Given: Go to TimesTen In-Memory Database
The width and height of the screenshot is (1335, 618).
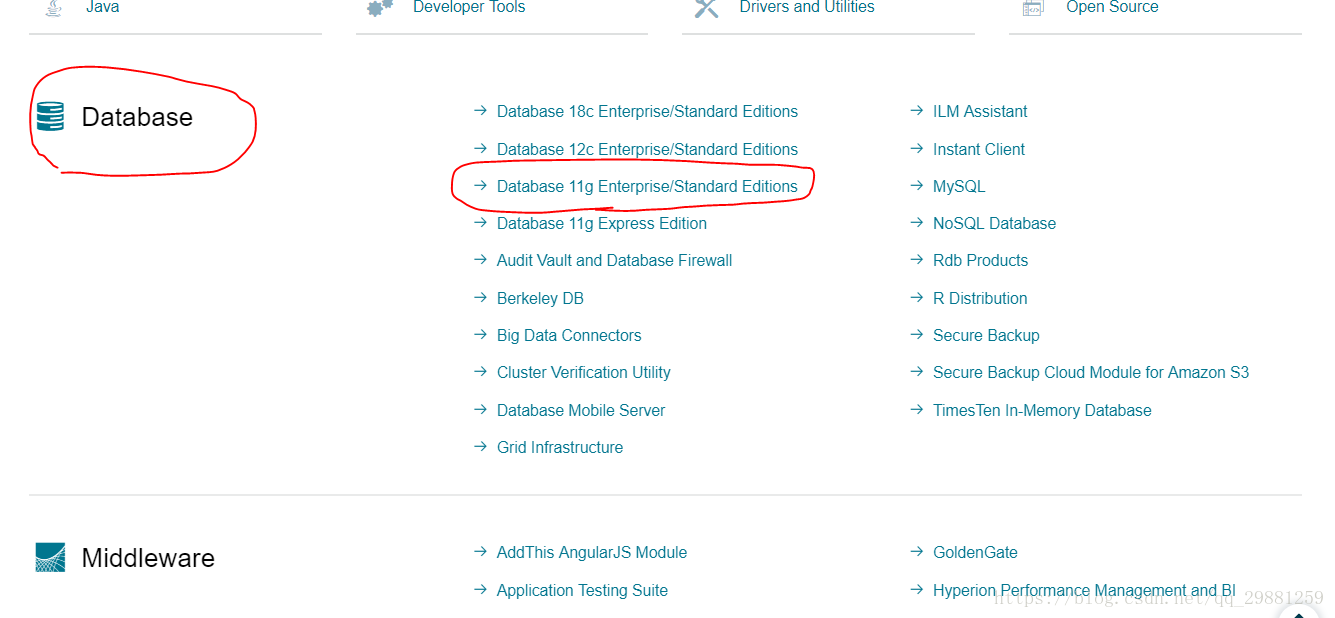Looking at the screenshot, I should coord(1042,410).
